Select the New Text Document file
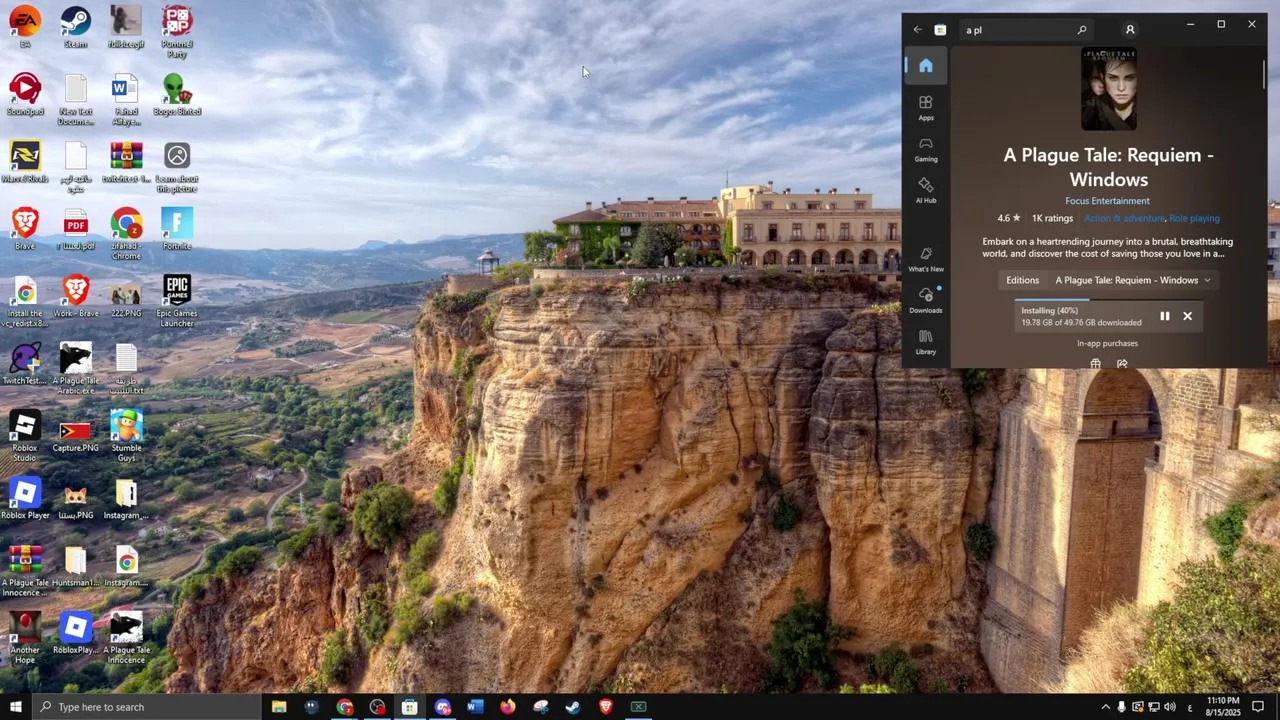The width and height of the screenshot is (1280, 720). (x=75, y=99)
